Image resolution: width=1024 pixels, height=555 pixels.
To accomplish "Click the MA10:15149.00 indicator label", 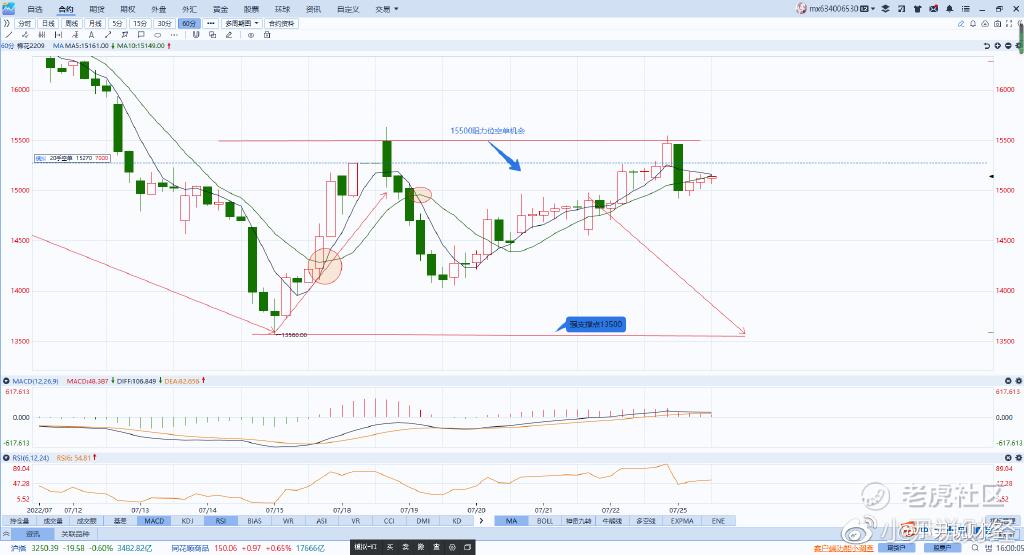I will 141,46.
